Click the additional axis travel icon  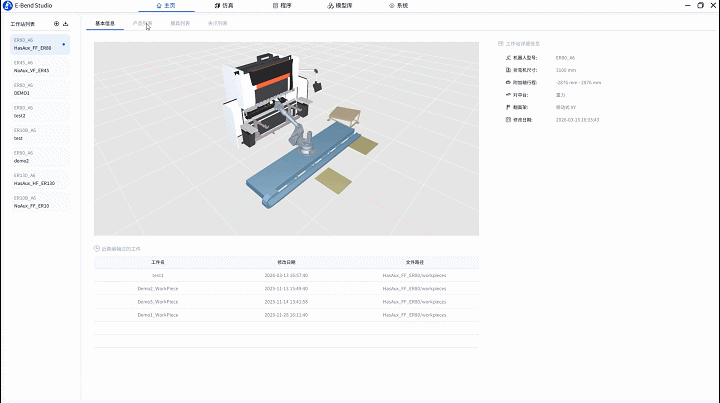pos(508,83)
